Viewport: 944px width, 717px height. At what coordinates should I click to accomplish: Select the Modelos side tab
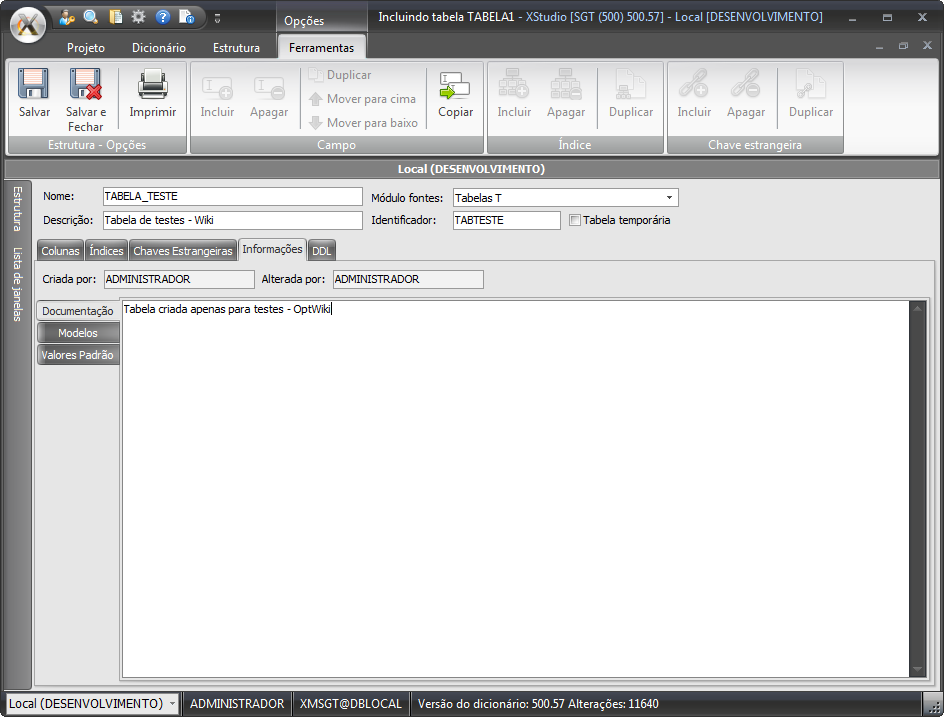78,333
